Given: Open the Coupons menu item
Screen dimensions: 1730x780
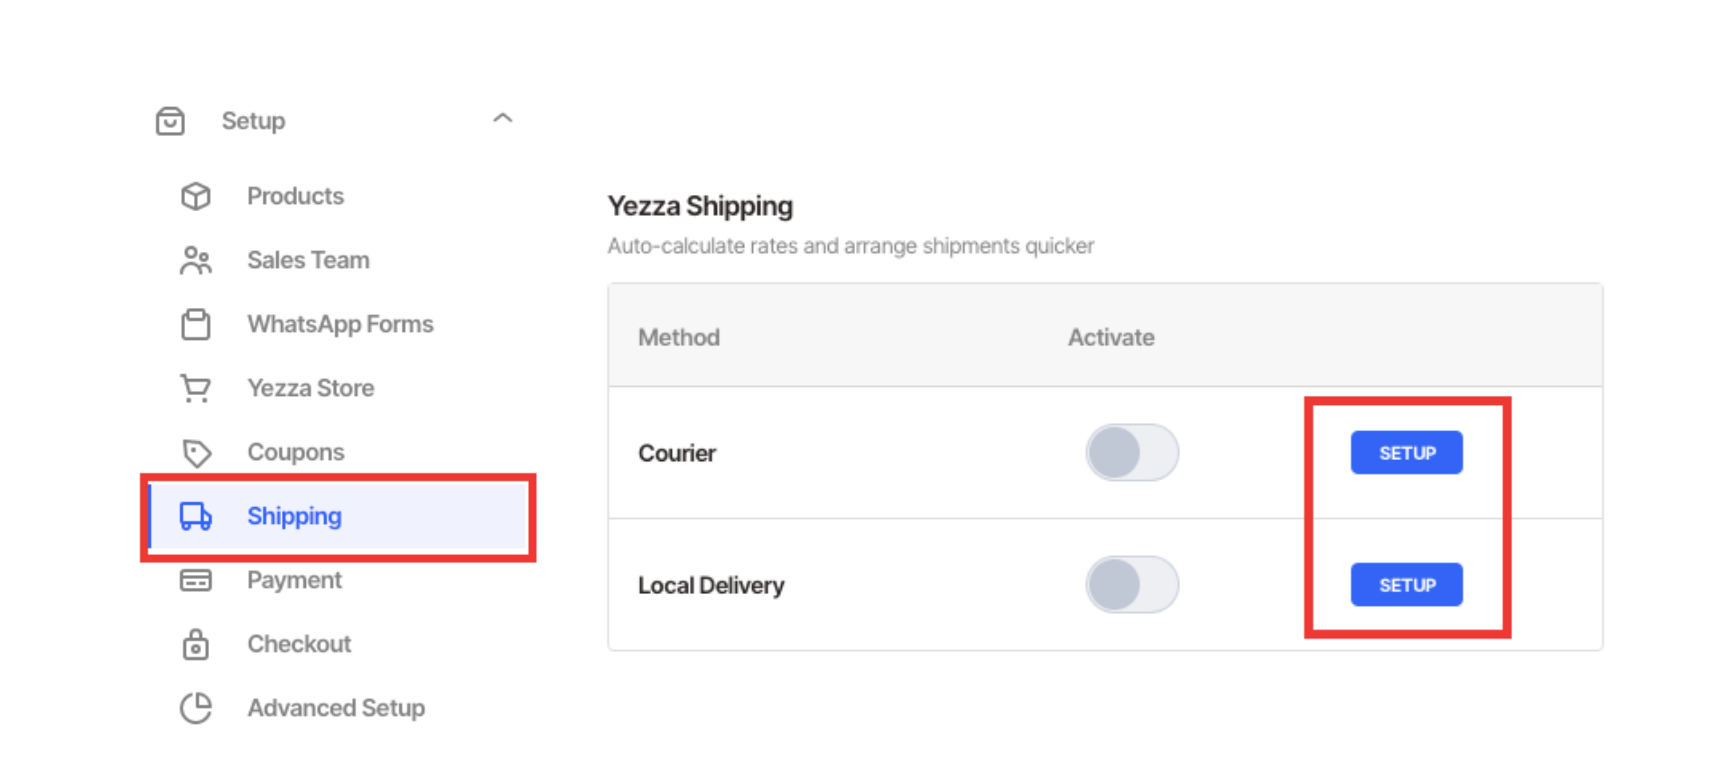Looking at the screenshot, I should click(296, 452).
